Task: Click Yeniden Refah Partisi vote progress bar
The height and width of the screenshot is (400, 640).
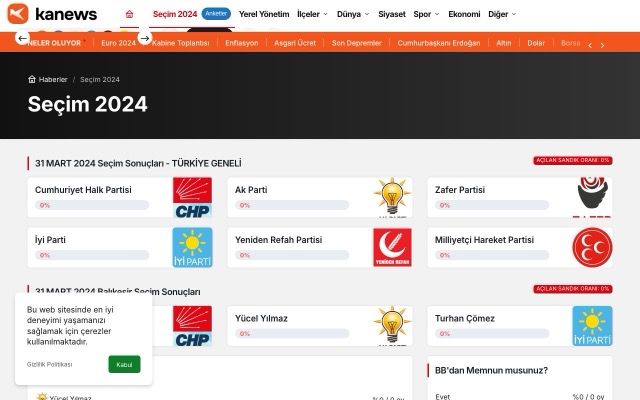Action: point(292,255)
